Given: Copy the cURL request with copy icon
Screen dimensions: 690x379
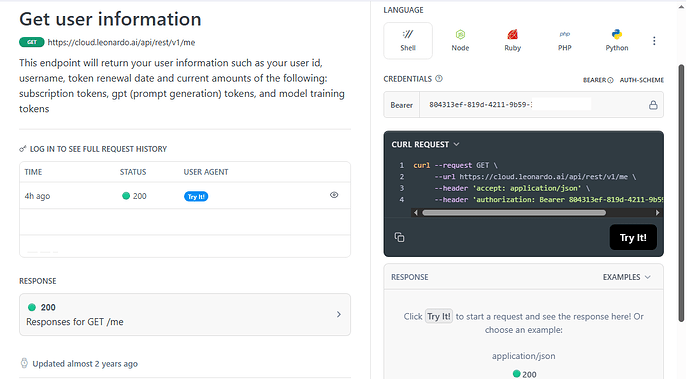Looking at the screenshot, I should [399, 237].
